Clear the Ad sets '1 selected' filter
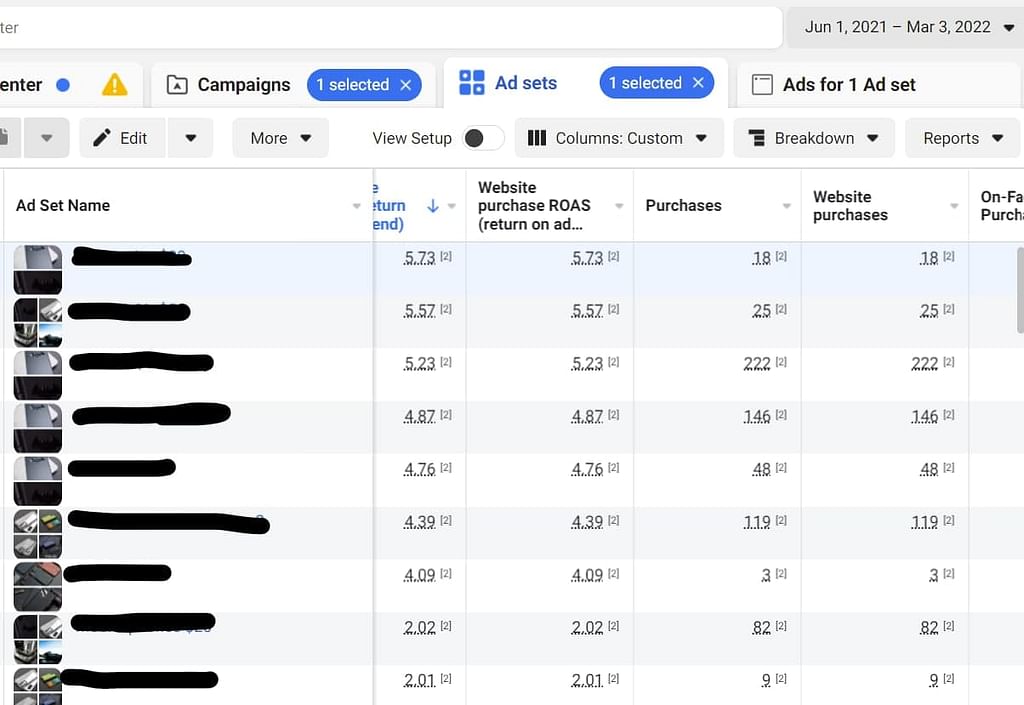Viewport: 1024px width, 705px height. coord(698,83)
